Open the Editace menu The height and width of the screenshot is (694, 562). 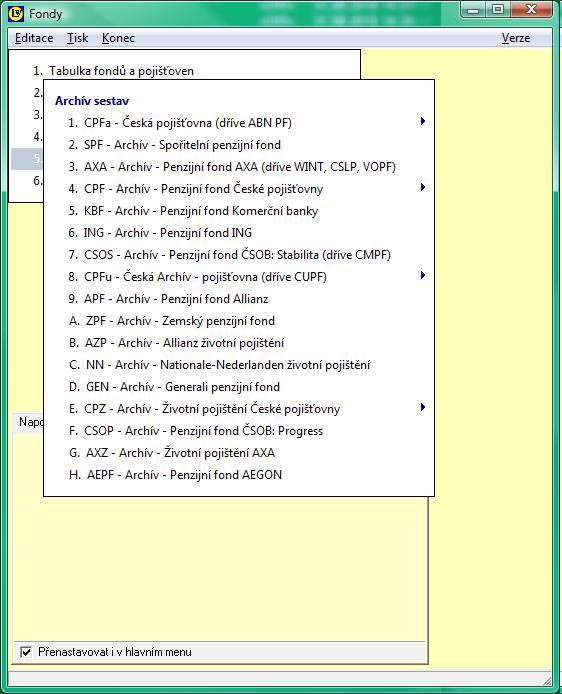pyautogui.click(x=34, y=38)
